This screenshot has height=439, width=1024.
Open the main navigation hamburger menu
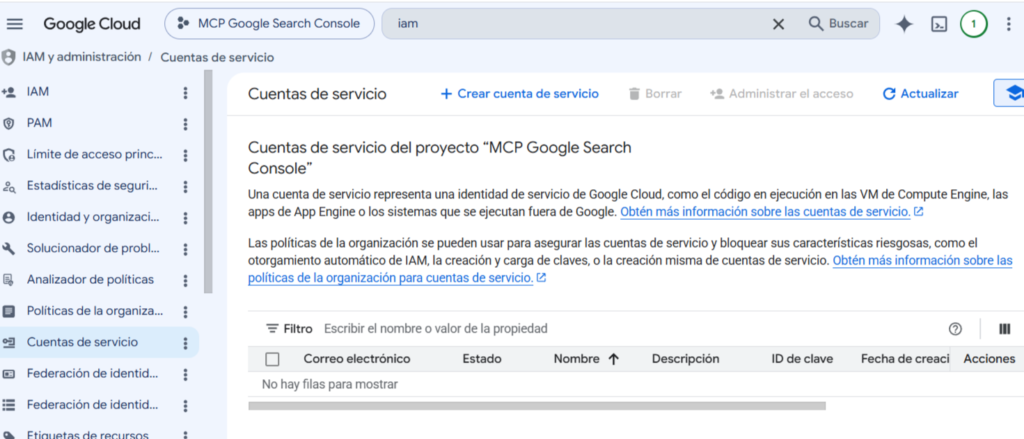pyautogui.click(x=14, y=24)
